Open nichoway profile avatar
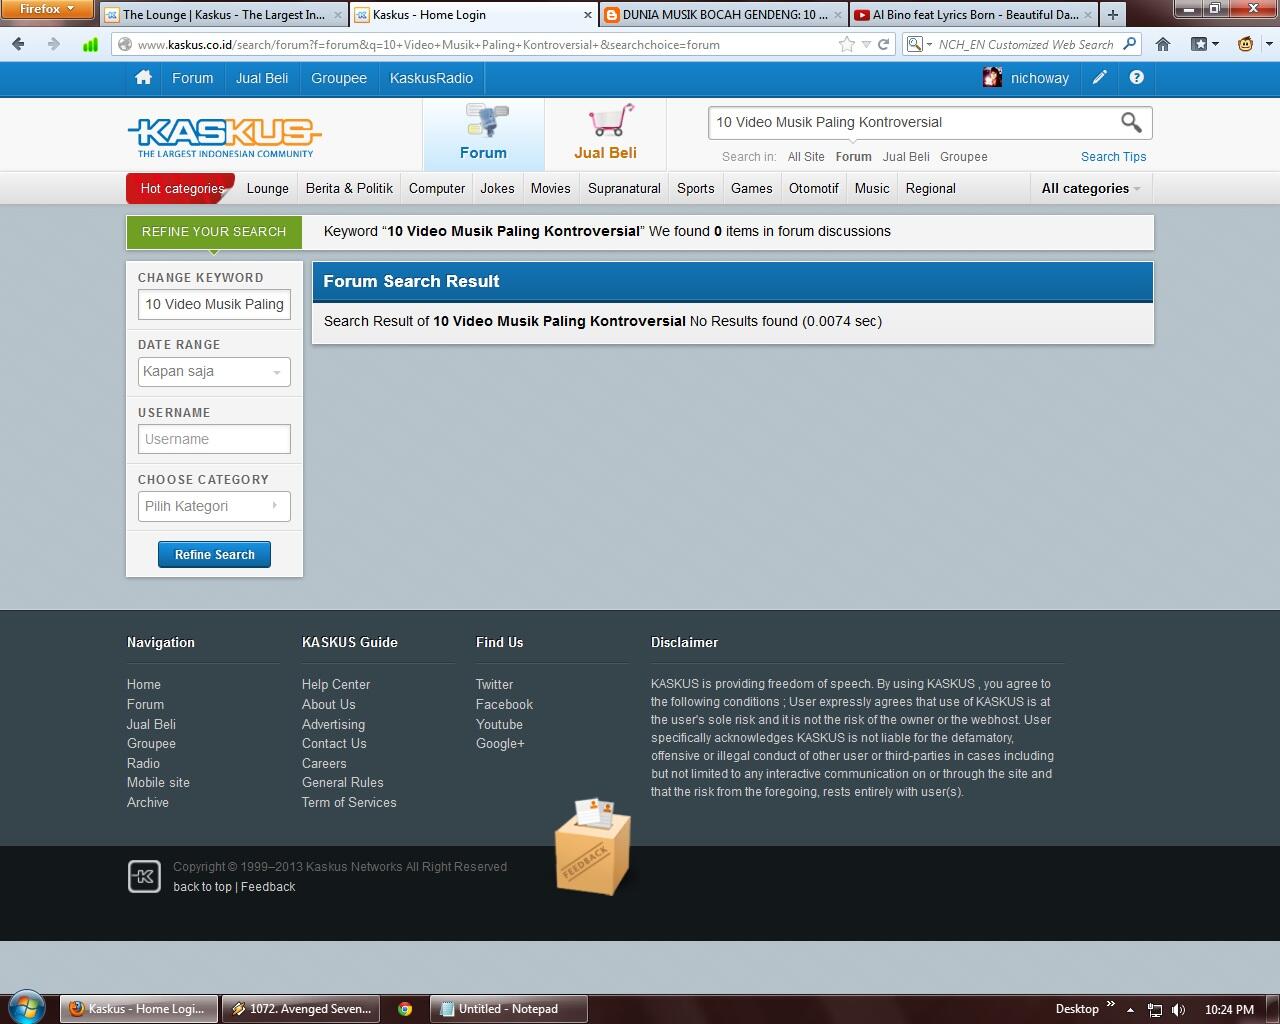Image resolution: width=1280 pixels, height=1024 pixels. coord(992,78)
